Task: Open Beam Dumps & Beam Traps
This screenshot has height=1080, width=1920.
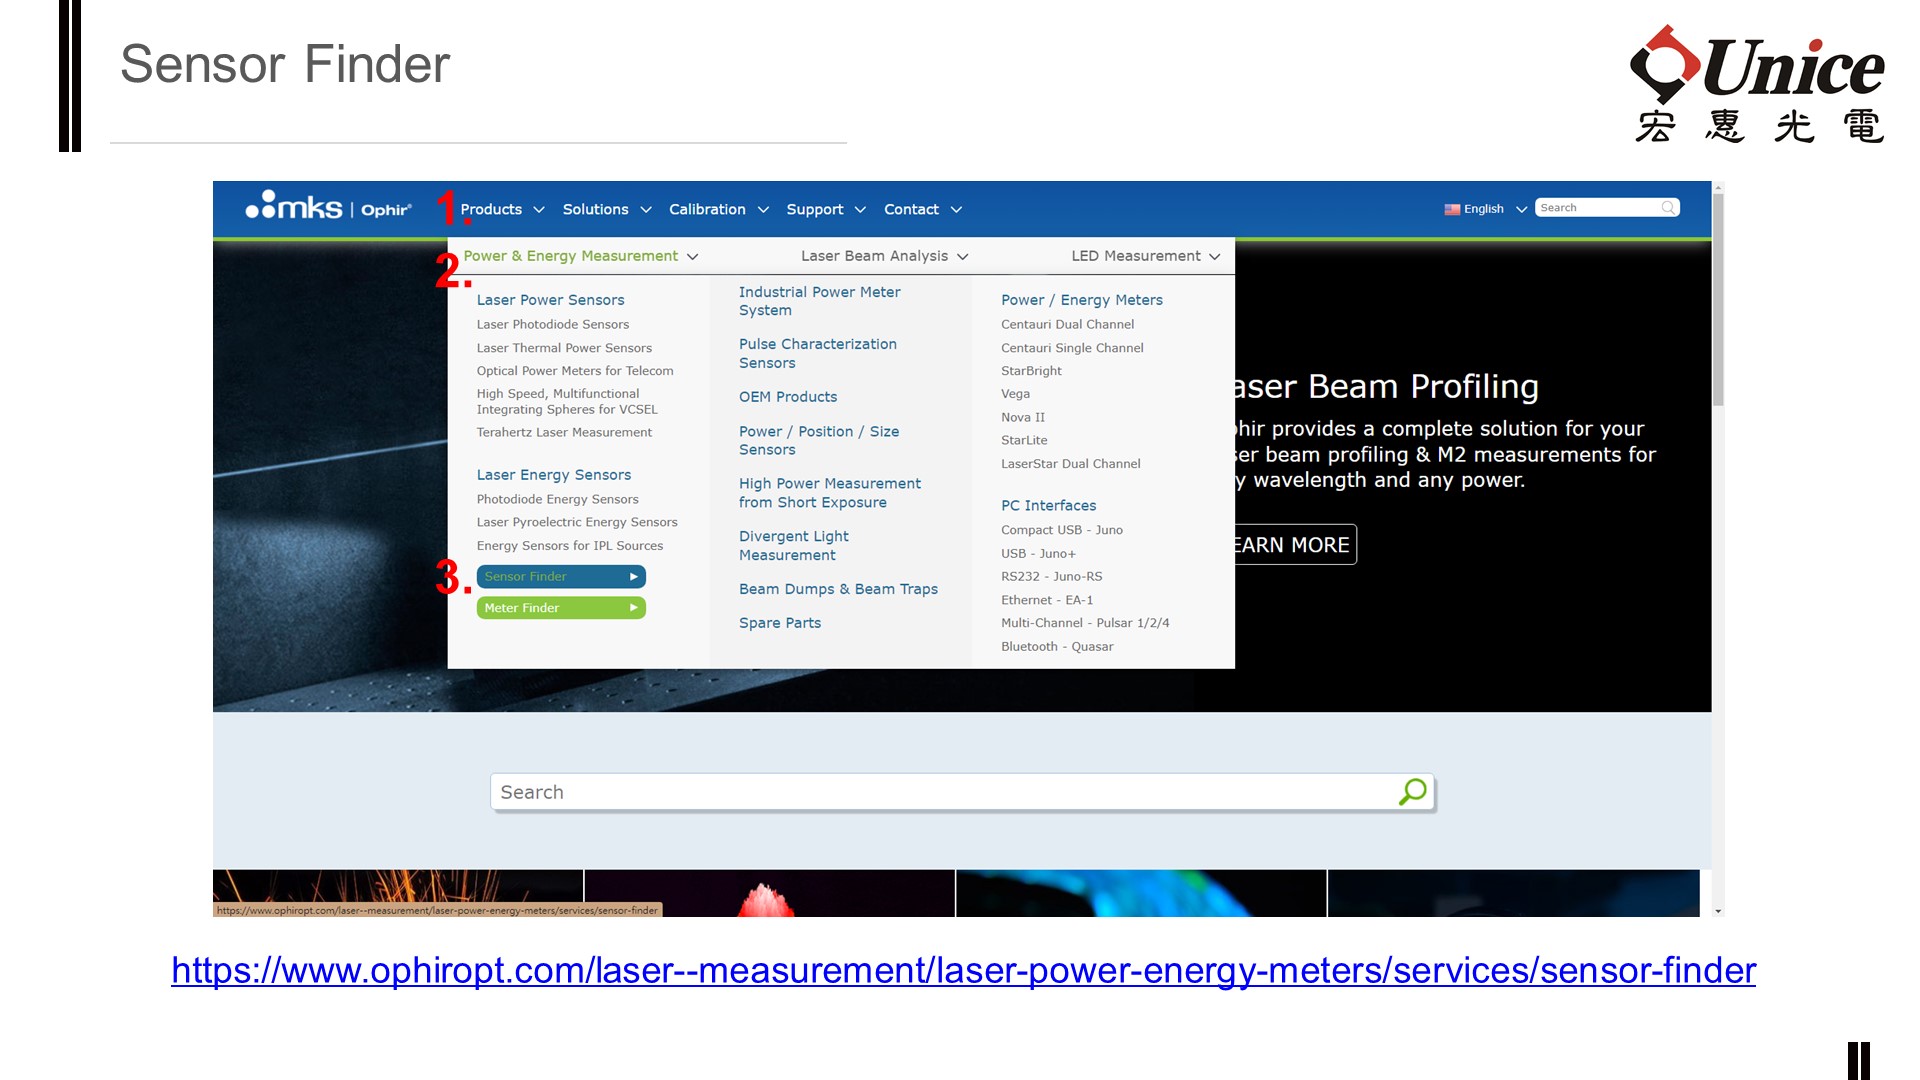Action: click(x=838, y=589)
